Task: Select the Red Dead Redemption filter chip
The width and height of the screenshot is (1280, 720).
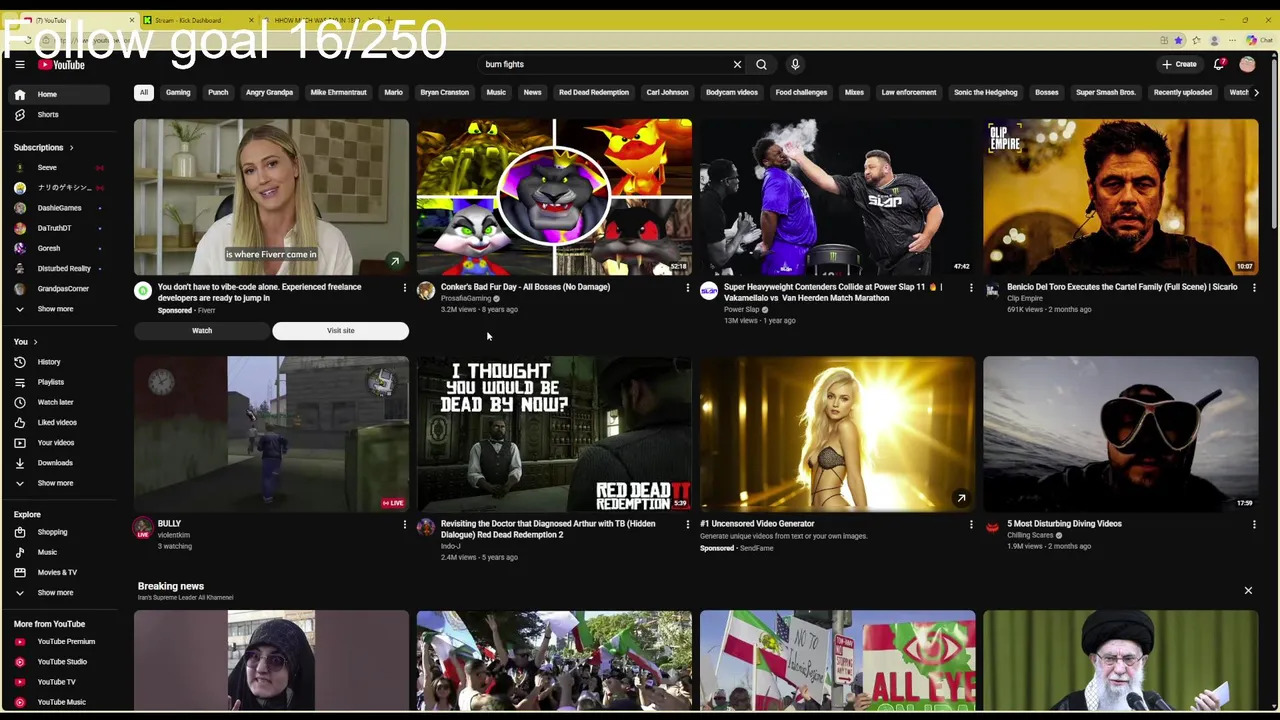Action: (594, 92)
